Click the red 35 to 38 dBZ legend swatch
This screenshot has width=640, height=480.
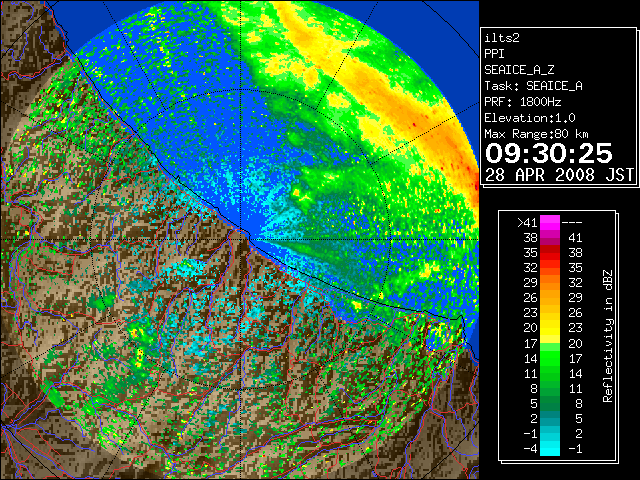(550, 253)
